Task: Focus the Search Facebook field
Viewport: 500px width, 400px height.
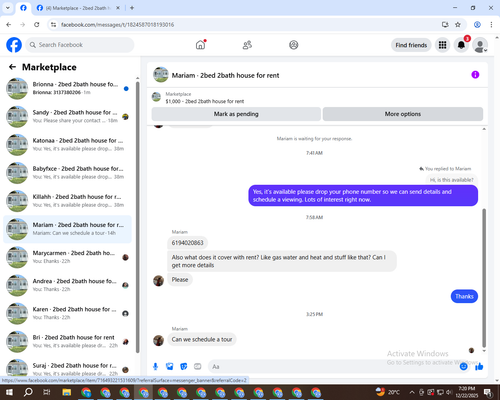Action: 80,45
